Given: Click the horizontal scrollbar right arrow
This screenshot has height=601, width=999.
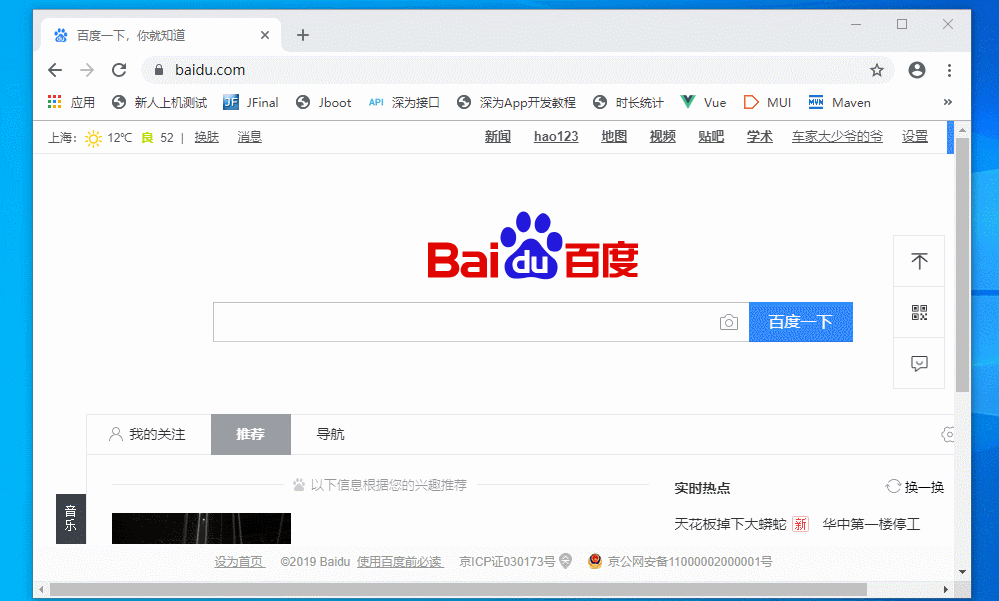Looking at the screenshot, I should [946, 590].
